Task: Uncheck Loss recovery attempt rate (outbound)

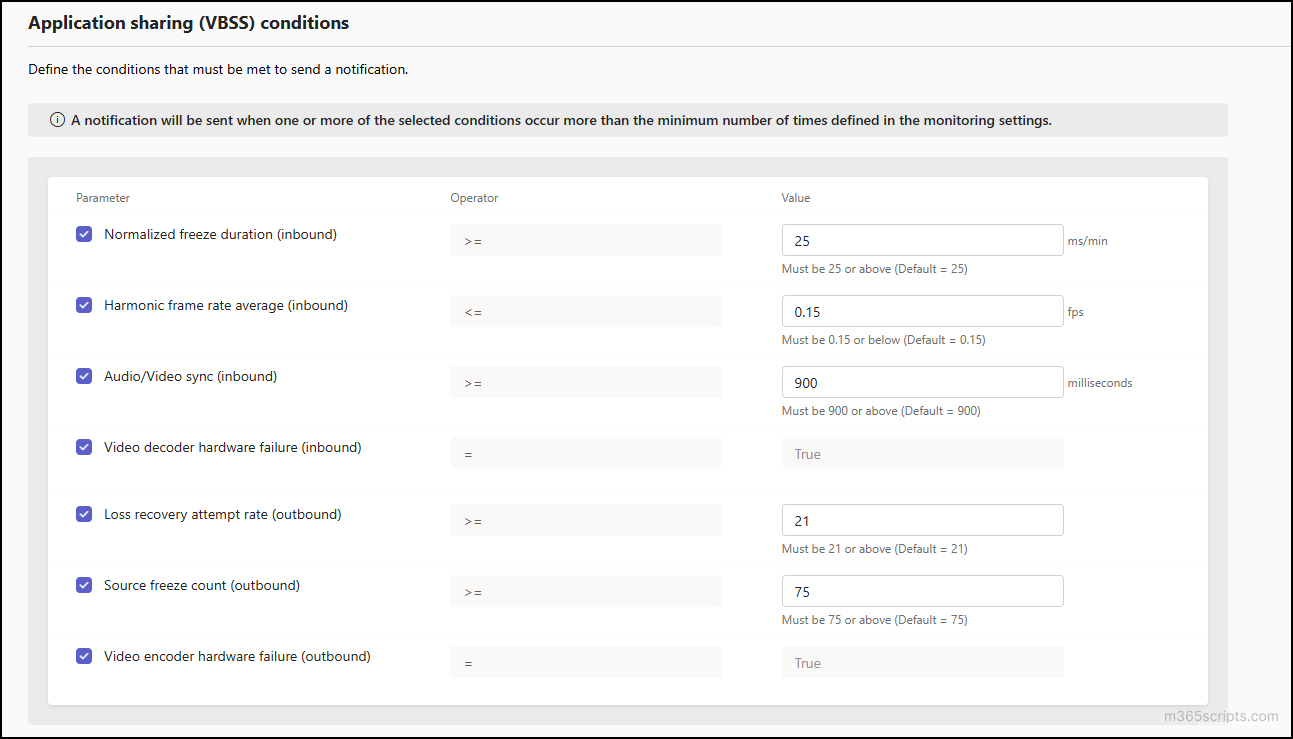Action: [x=84, y=515]
